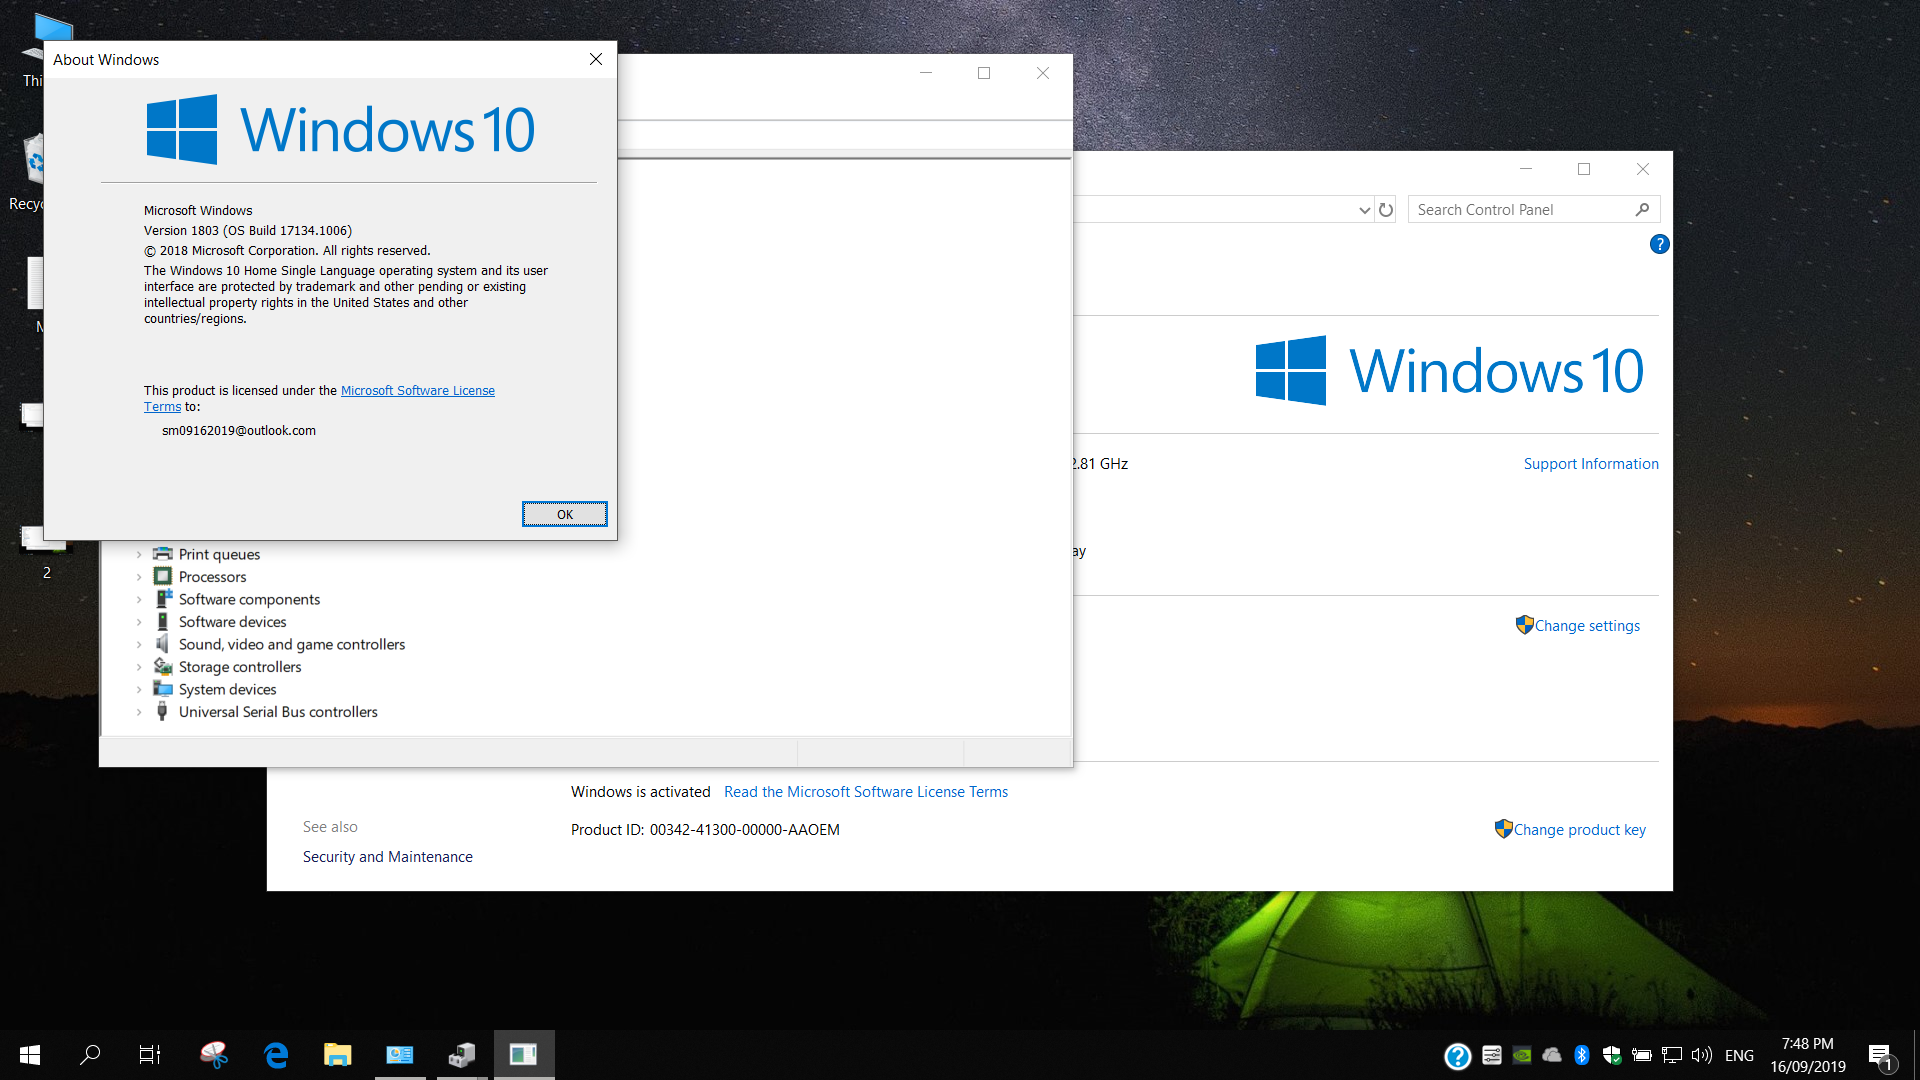Open Task View on the taskbar

149,1055
